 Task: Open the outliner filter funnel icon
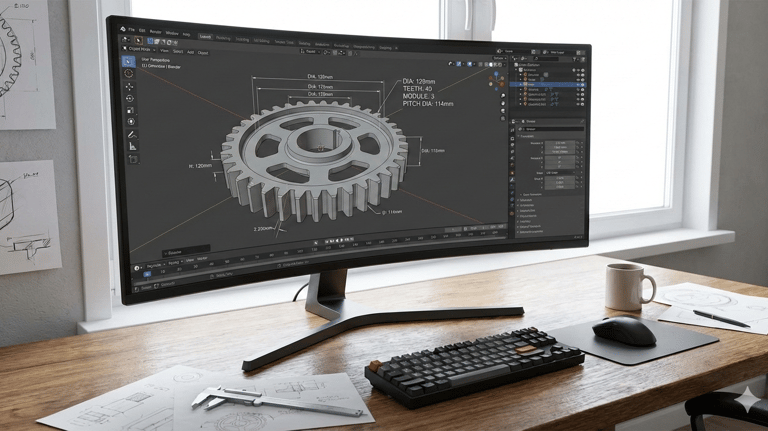point(575,59)
